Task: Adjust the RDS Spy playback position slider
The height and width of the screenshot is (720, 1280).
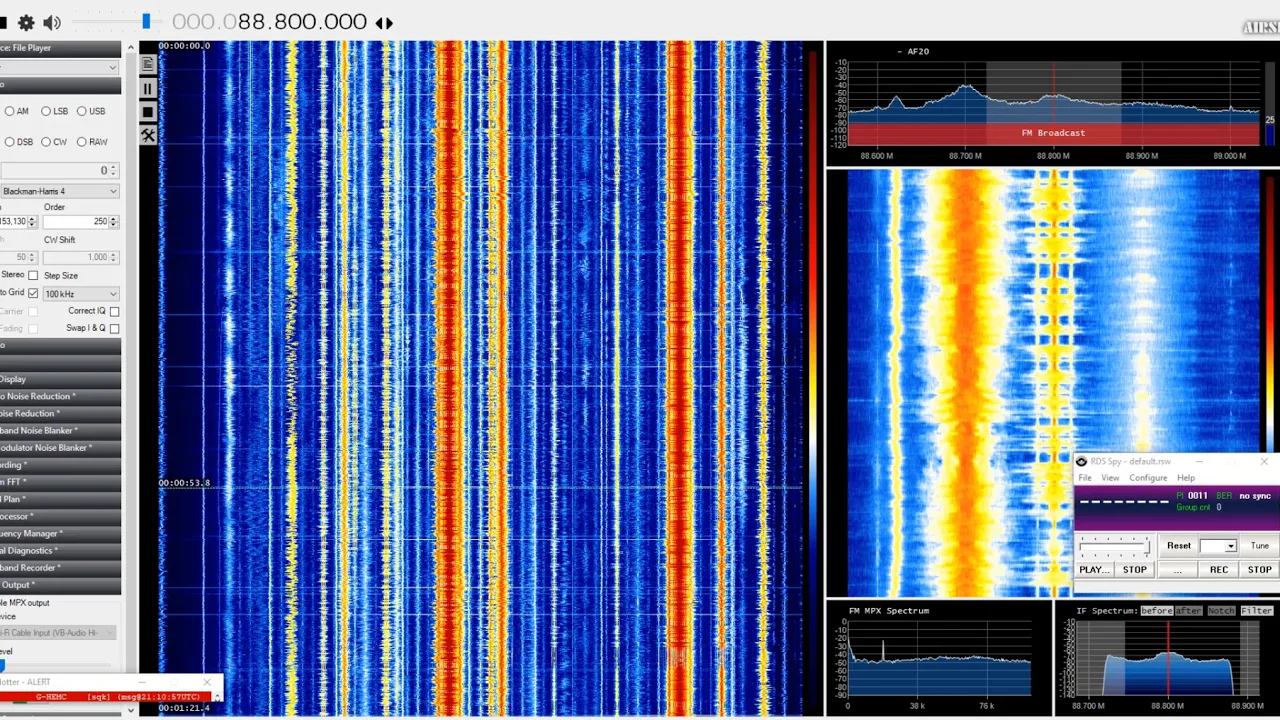Action: pyautogui.click(x=1114, y=546)
